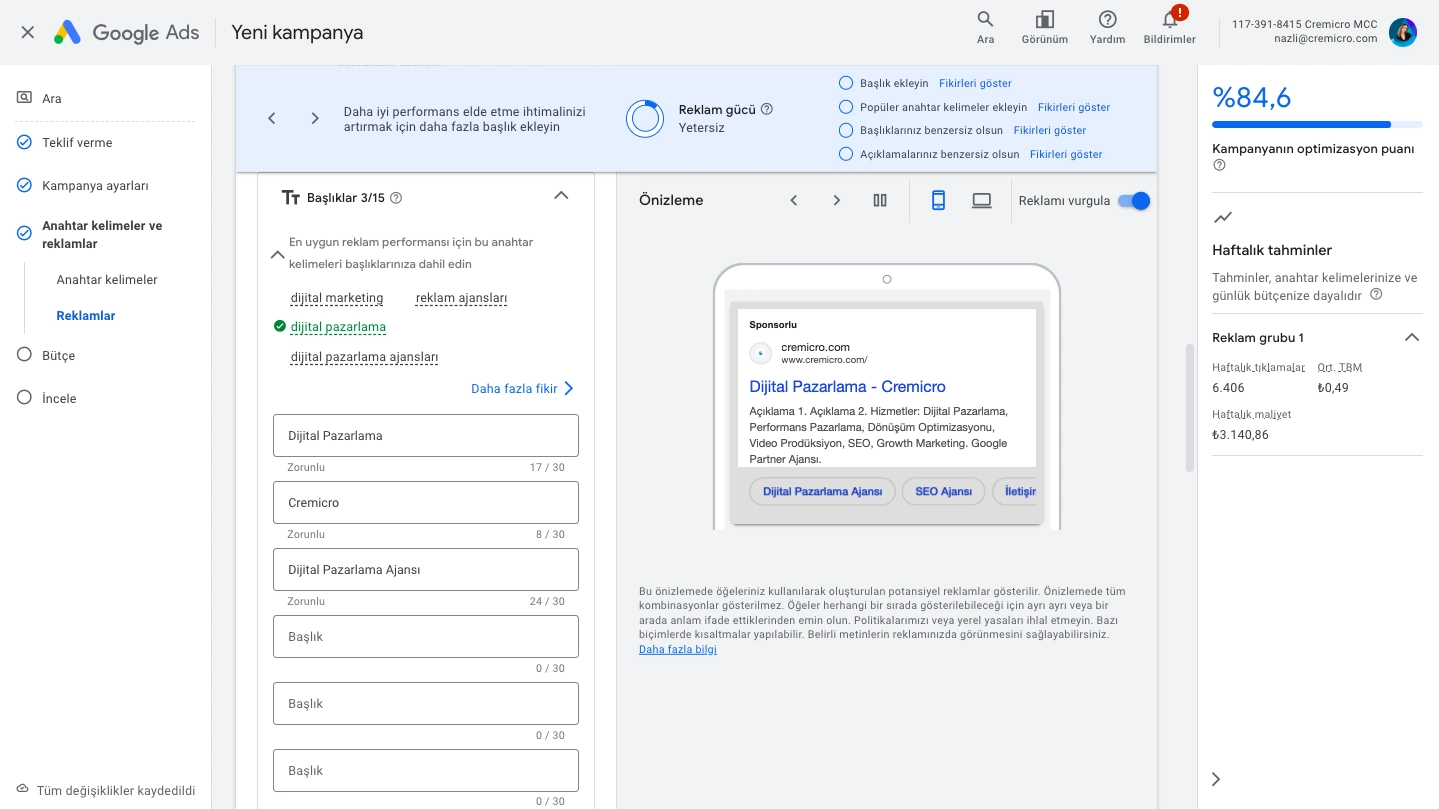Viewport: 1439px width, 809px height.
Task: Open the Görünüm view menu
Action: [1045, 27]
